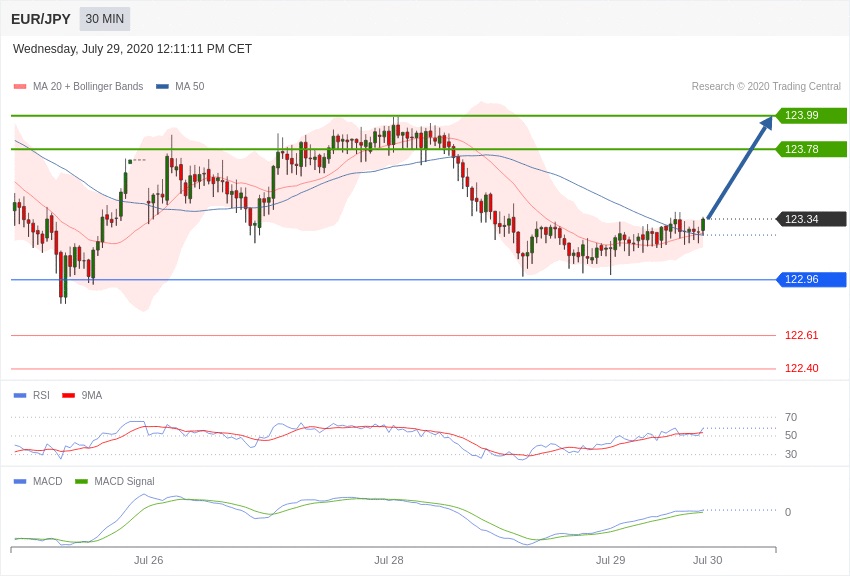Click the 9MA legend label
Viewport: 850px width, 576px height.
click(x=92, y=396)
